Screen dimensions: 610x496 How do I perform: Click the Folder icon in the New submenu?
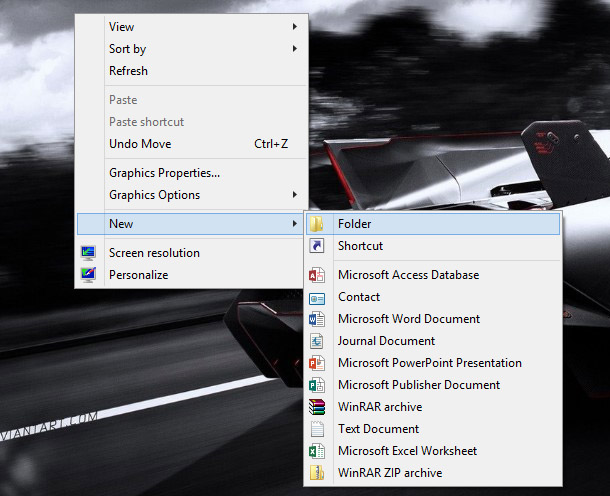click(x=317, y=224)
